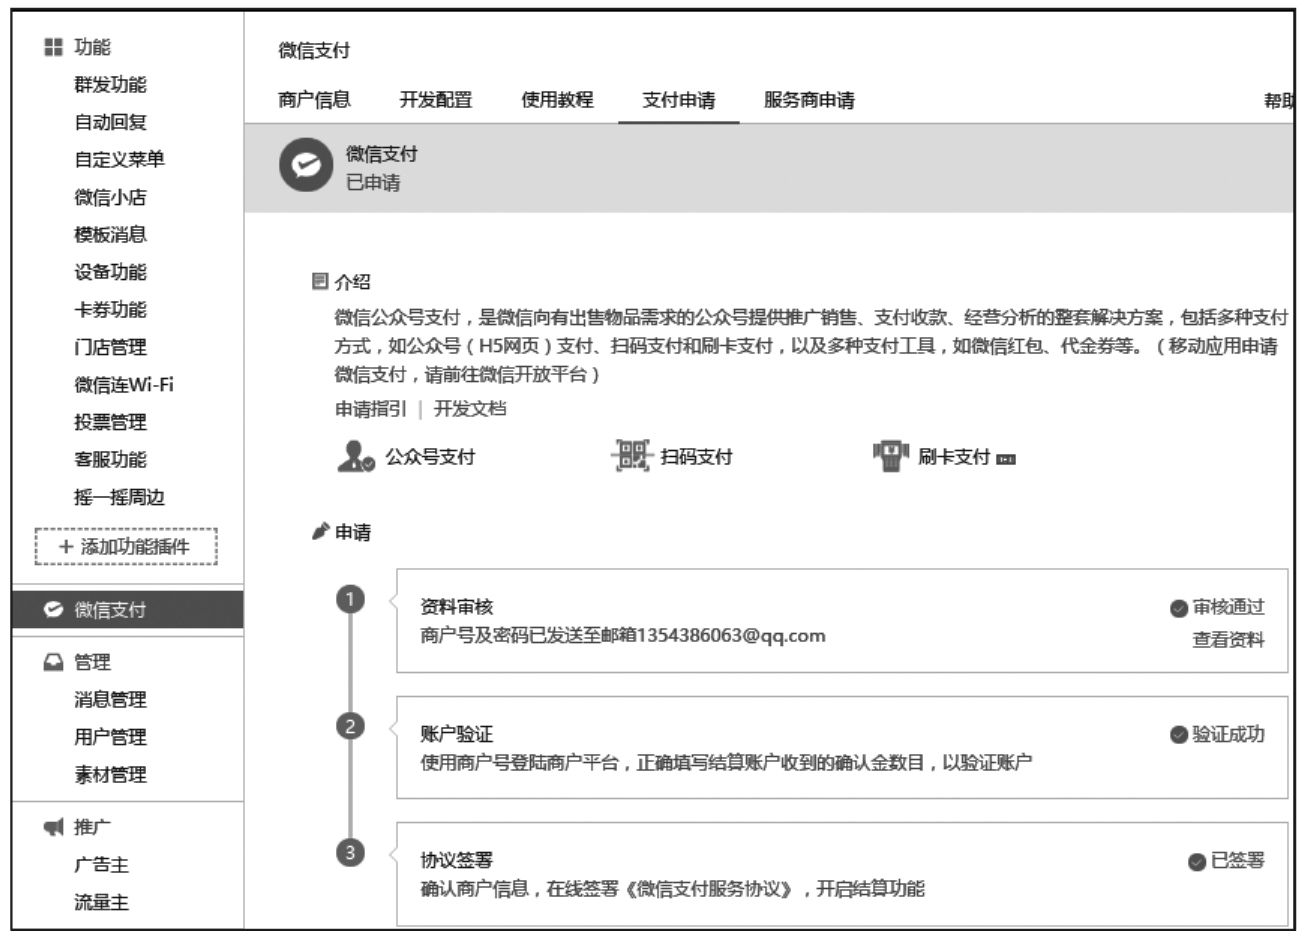
Task: Select 微信支付 in the sidebar
Action: pyautogui.click(x=127, y=609)
